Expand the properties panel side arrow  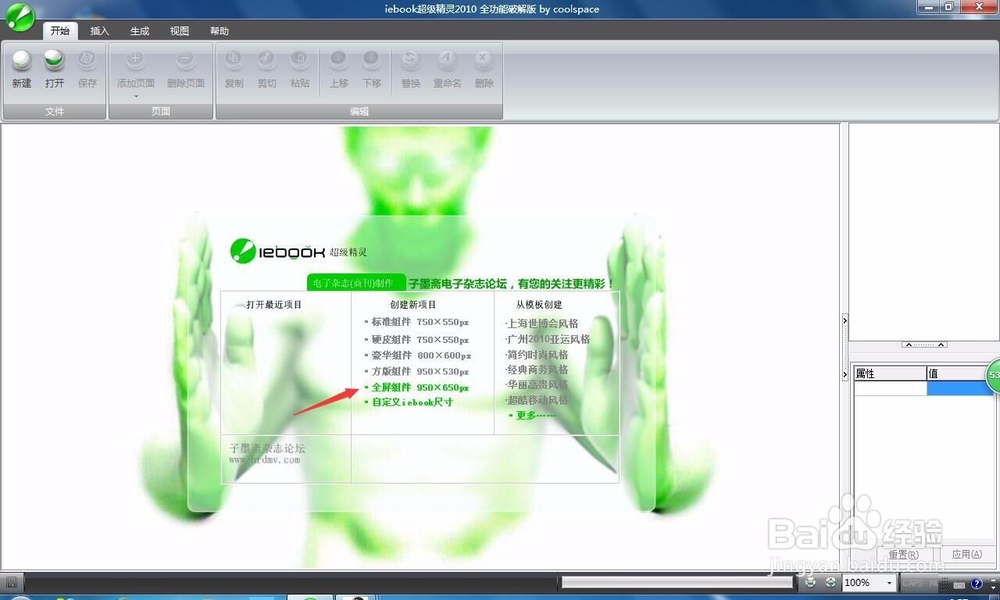[844, 375]
